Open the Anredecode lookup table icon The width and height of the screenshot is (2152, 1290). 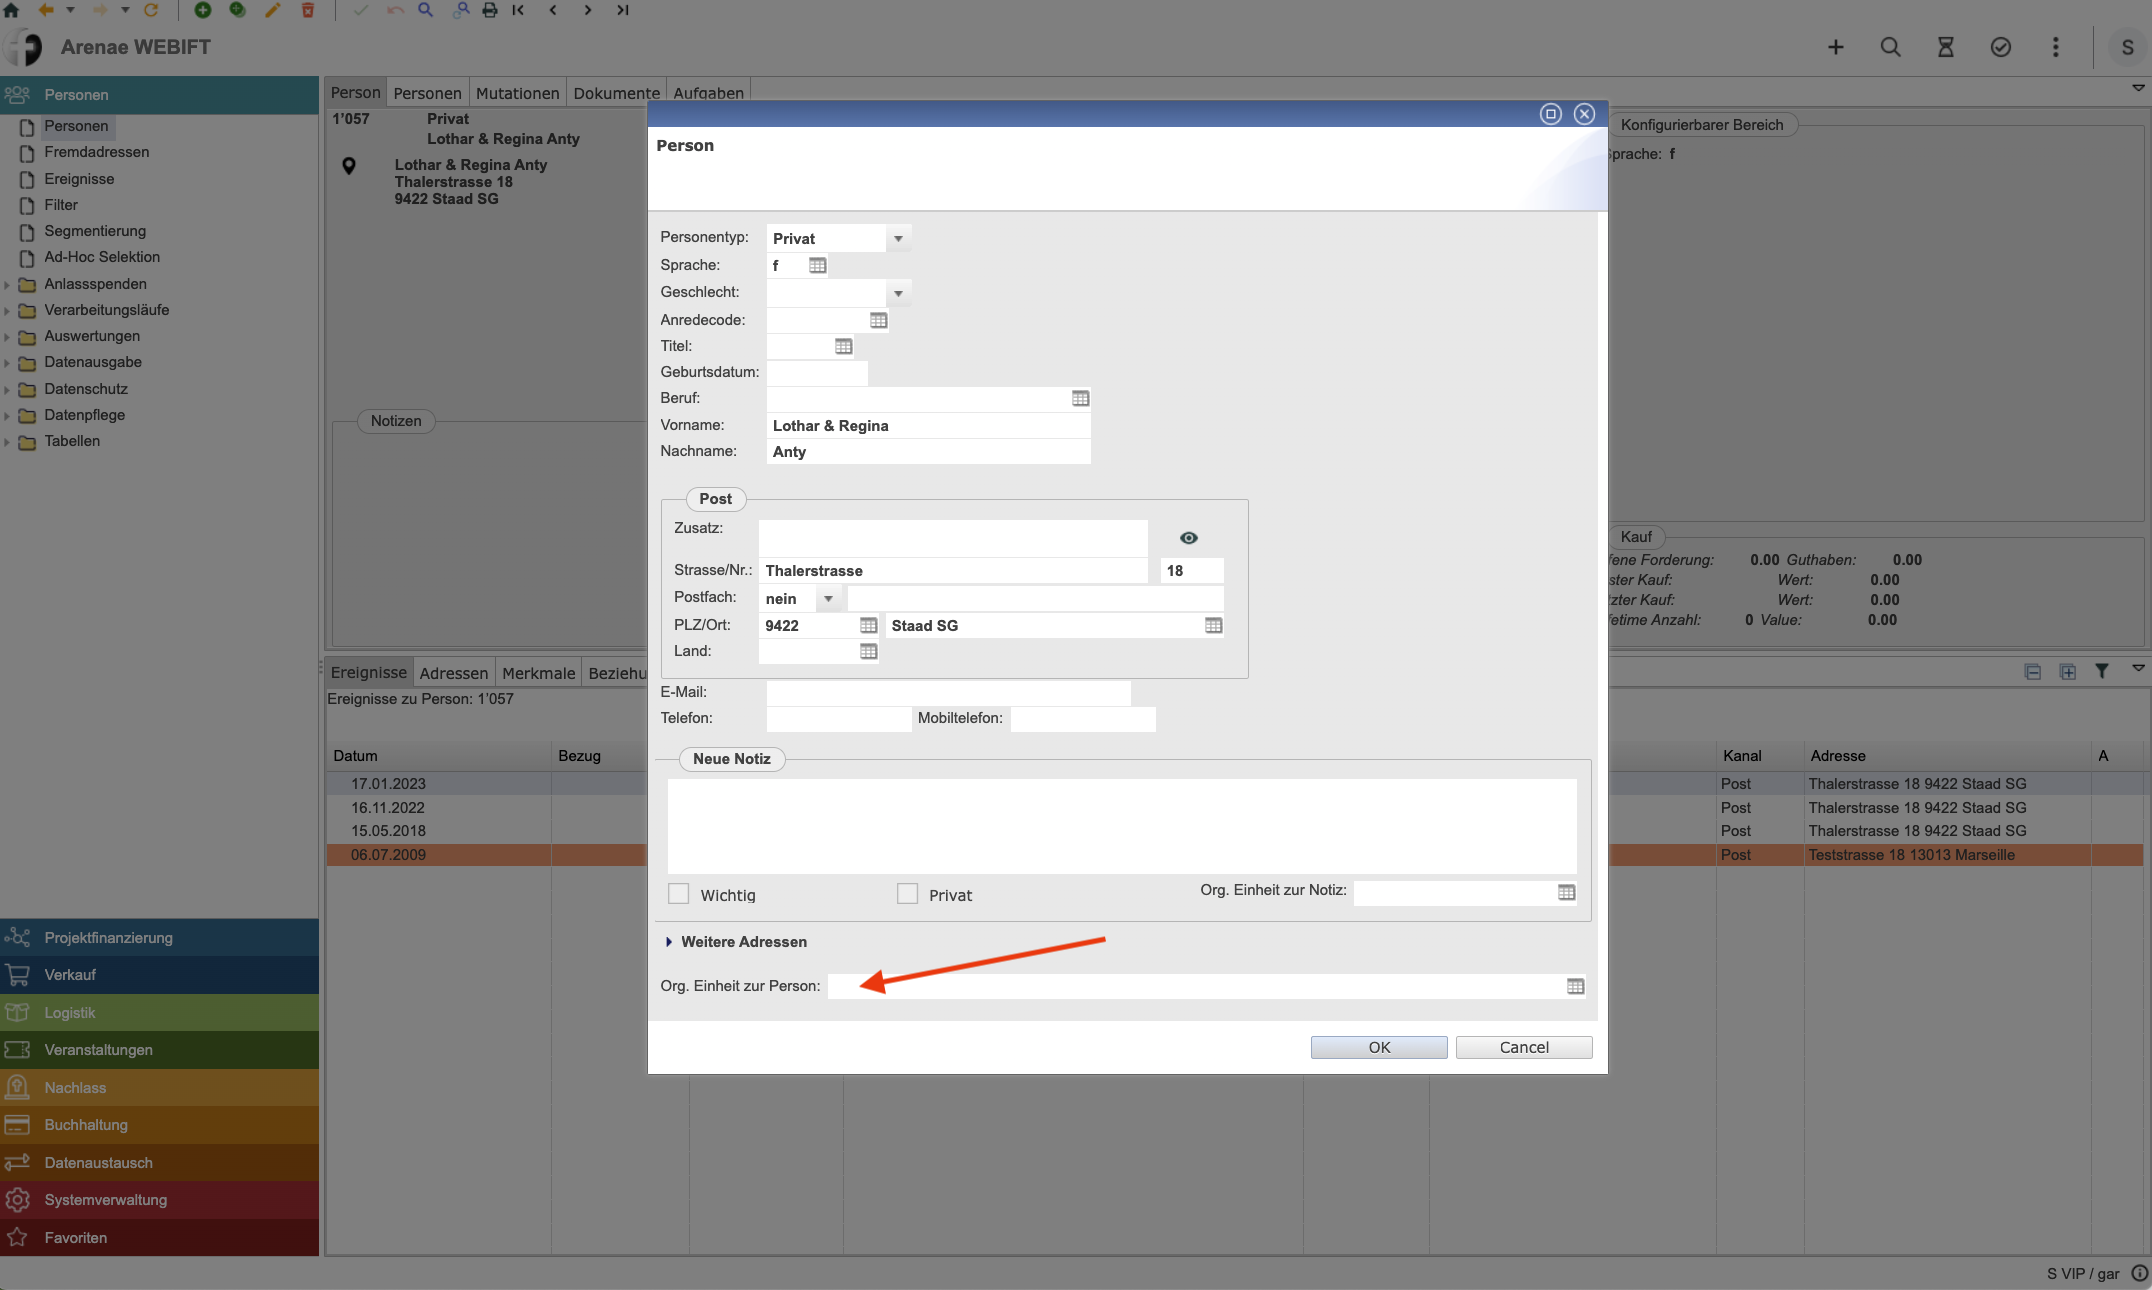878,320
